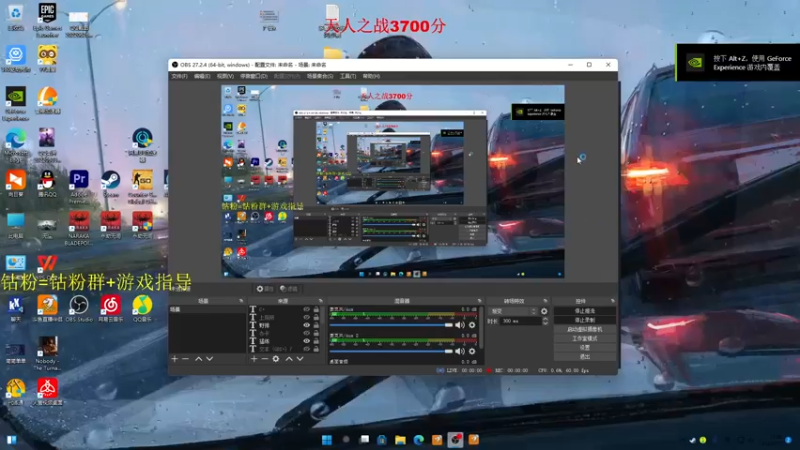Open the second mixer channel's gear settings

coord(472,351)
